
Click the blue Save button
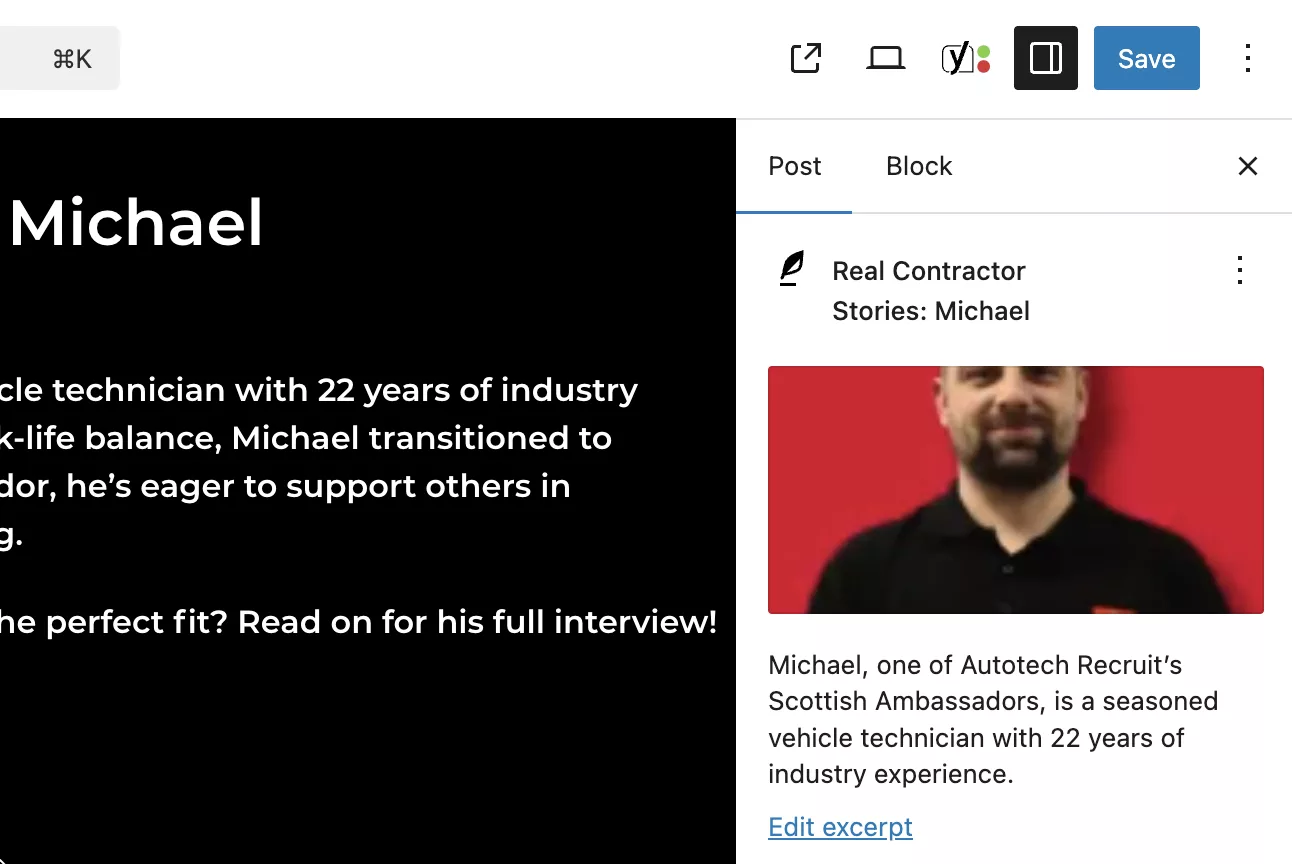1146,59
